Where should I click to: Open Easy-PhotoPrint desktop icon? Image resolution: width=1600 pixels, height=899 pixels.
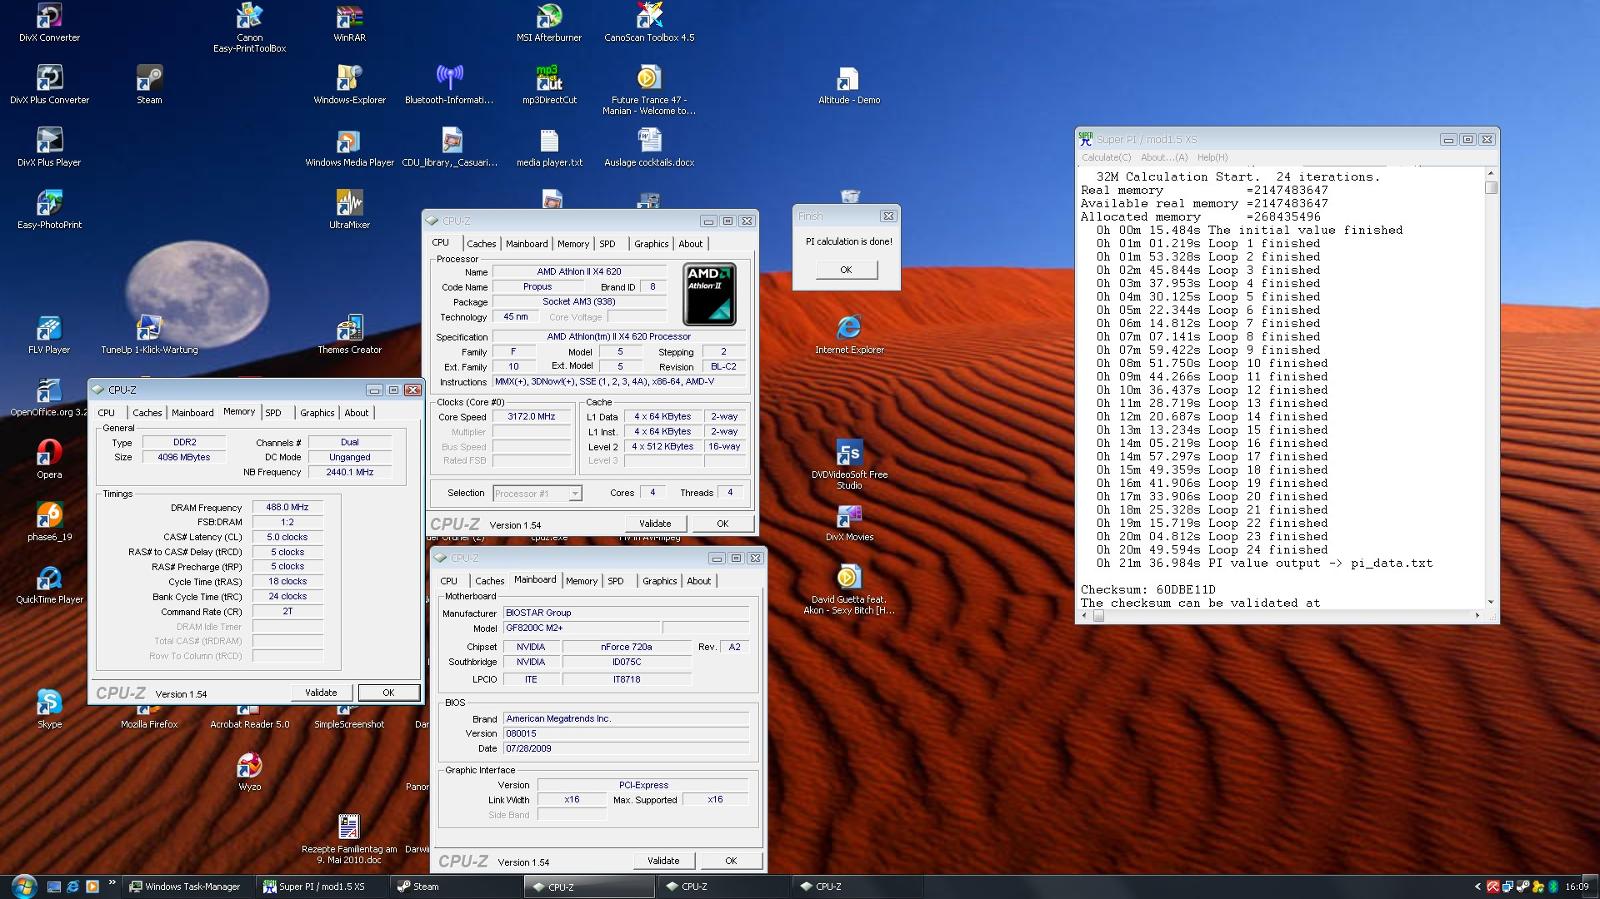pyautogui.click(x=49, y=209)
